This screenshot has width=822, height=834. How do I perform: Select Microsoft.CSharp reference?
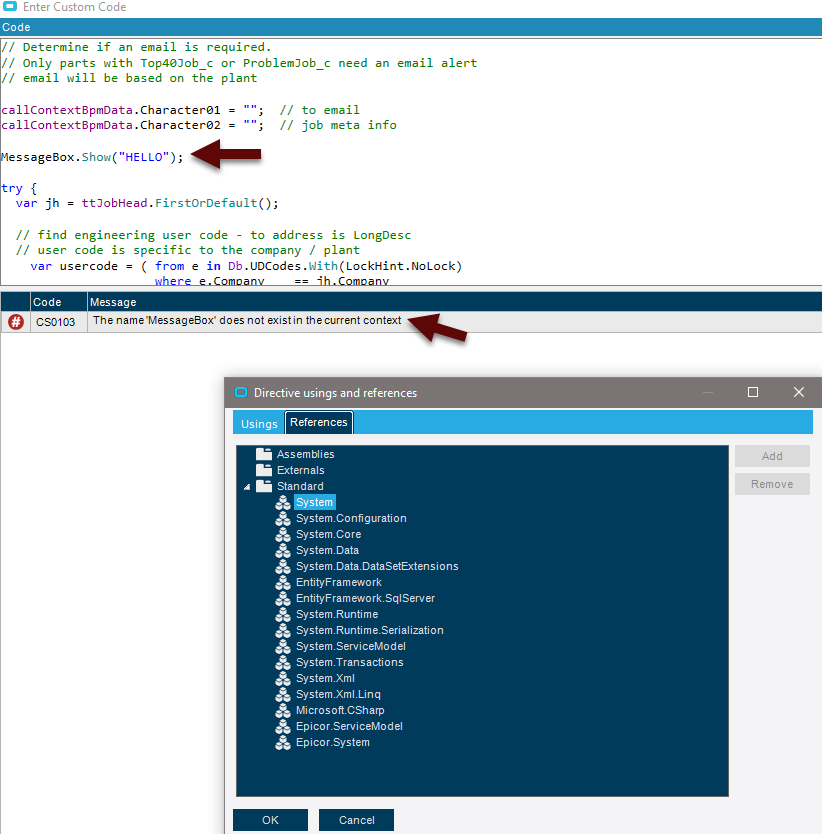point(340,710)
